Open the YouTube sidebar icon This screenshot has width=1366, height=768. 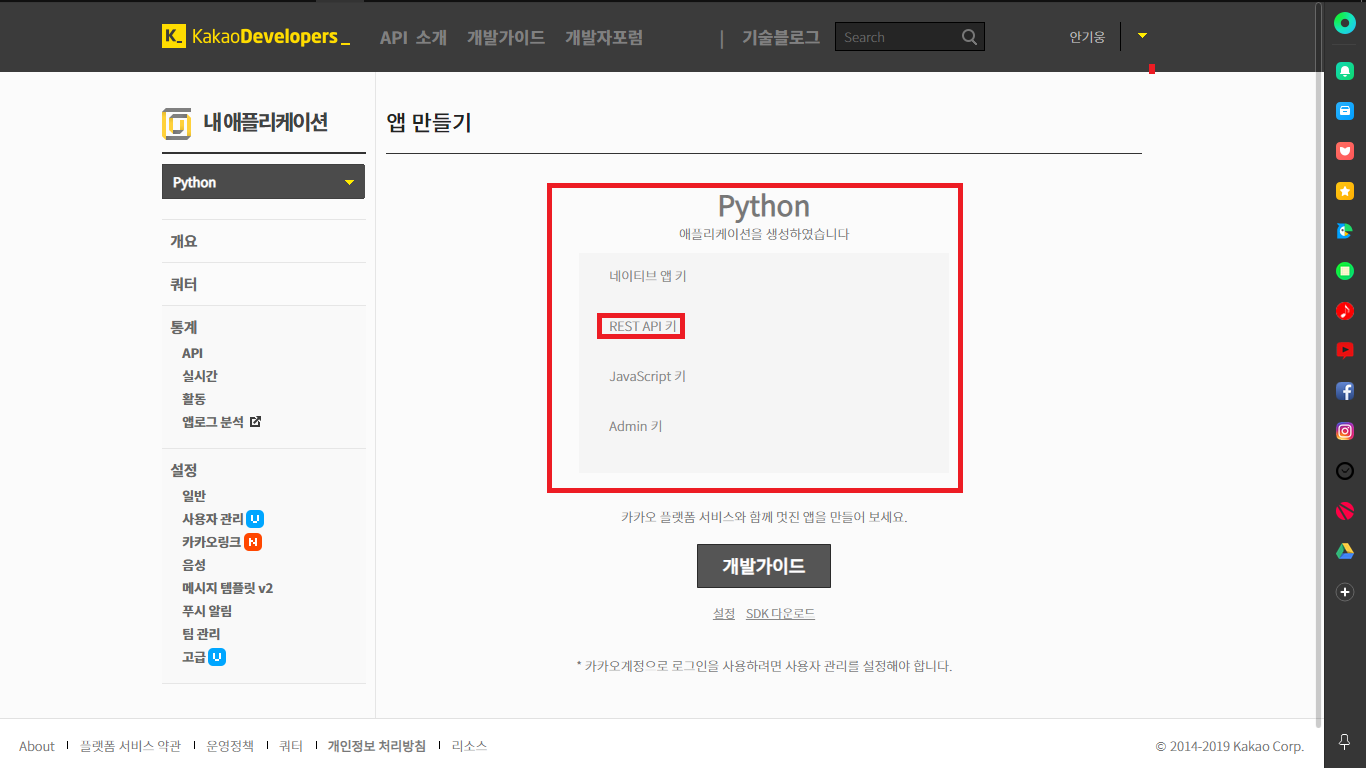(x=1345, y=351)
